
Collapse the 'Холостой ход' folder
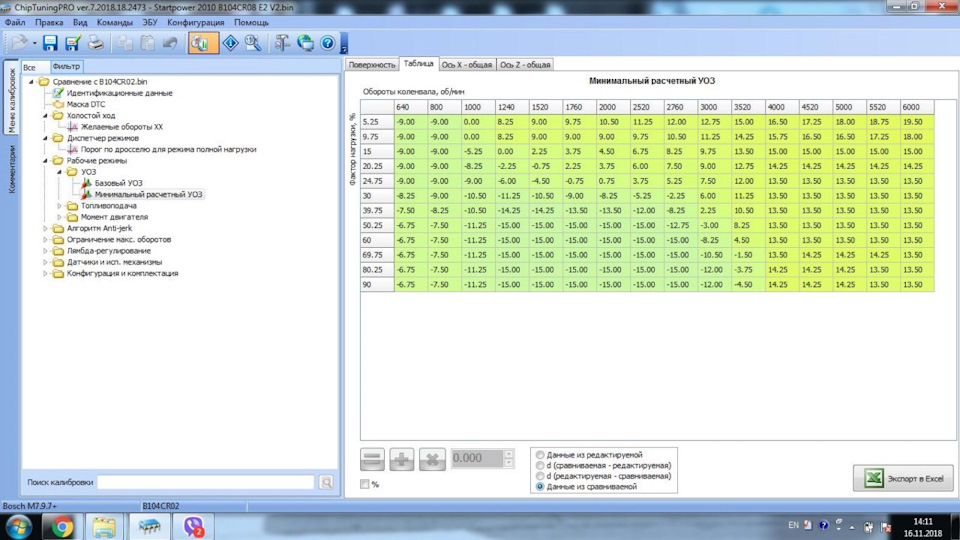pos(45,115)
